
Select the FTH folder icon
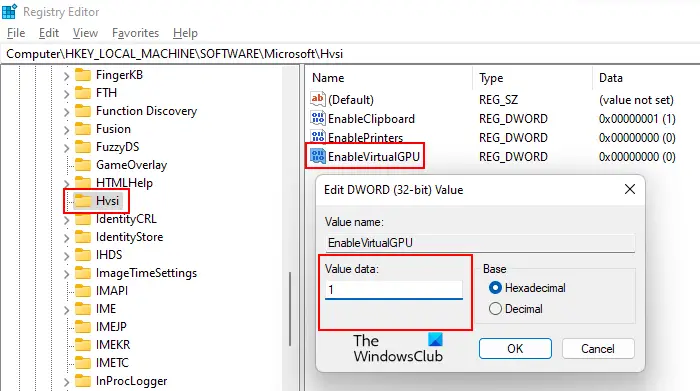[x=83, y=92]
